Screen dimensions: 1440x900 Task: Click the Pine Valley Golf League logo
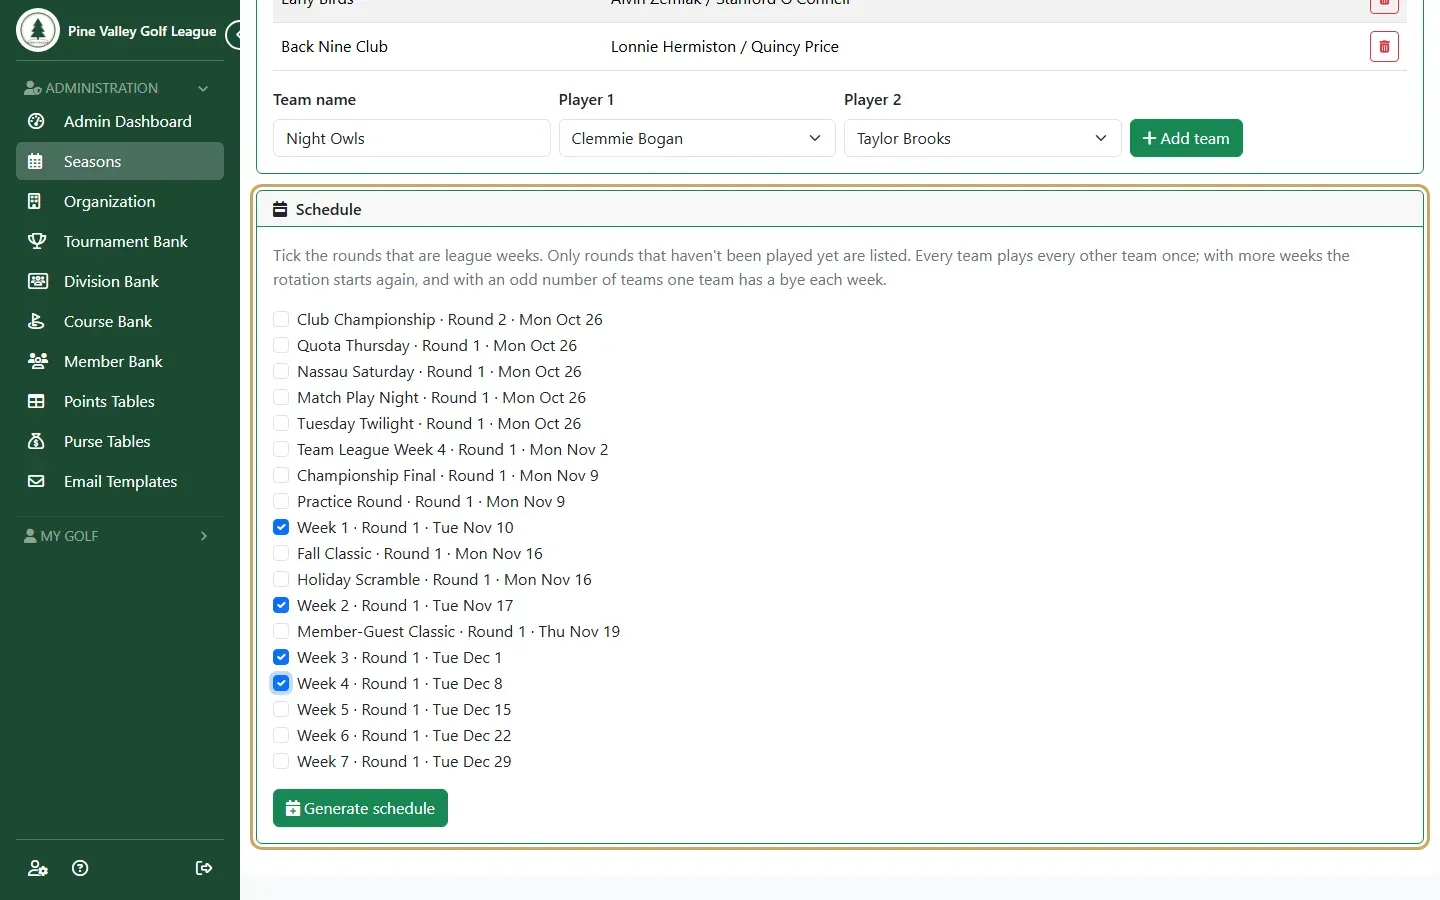tap(38, 30)
